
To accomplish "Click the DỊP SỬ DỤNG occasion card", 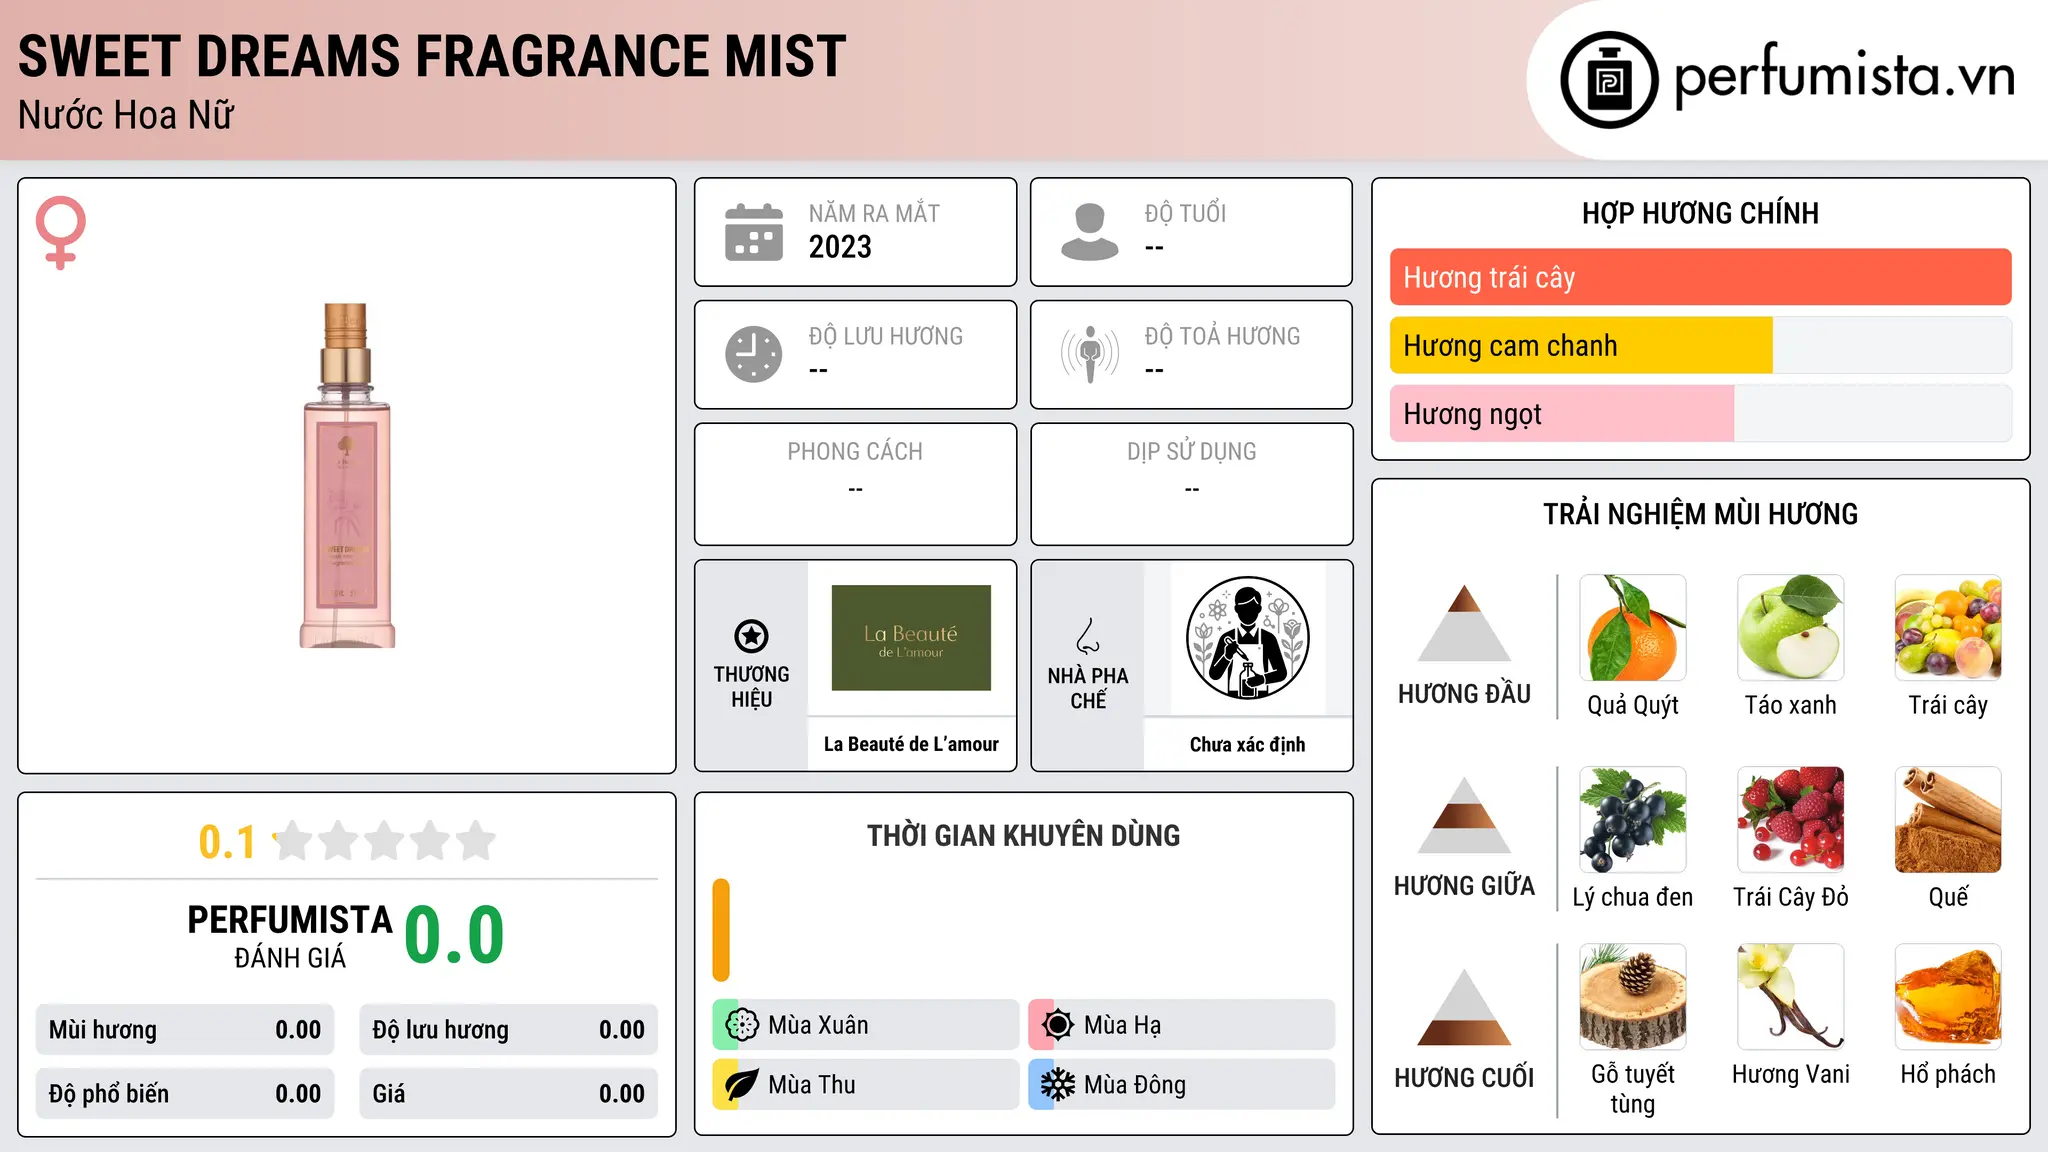I will [x=1192, y=484].
